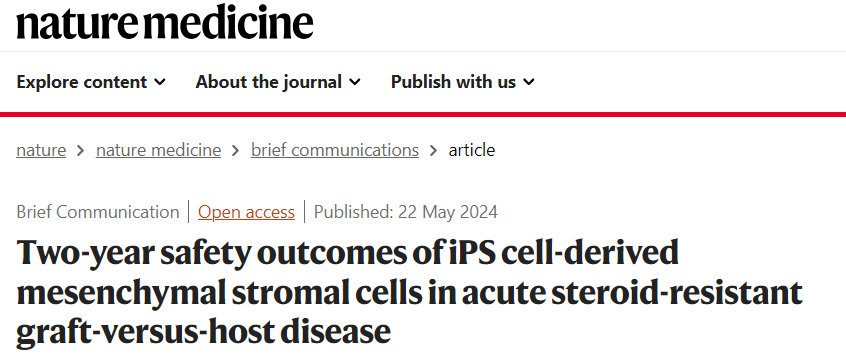Open the nature medicine breadcrumb link

point(159,150)
